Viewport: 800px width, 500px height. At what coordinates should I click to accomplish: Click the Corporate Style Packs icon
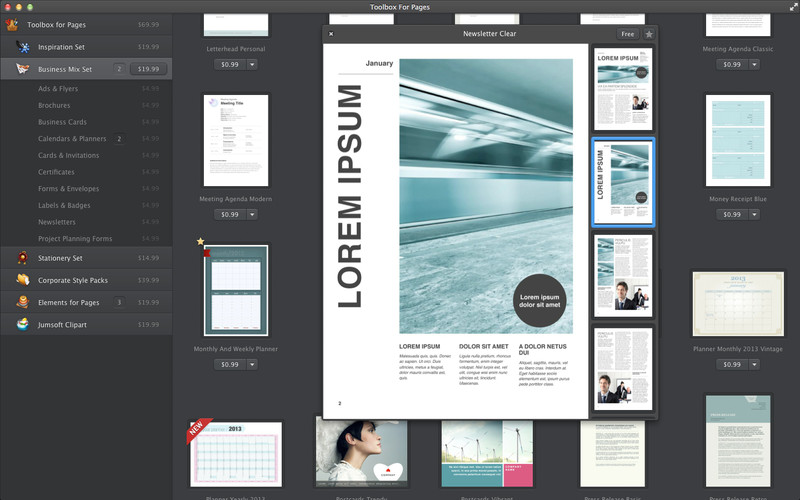[22, 280]
